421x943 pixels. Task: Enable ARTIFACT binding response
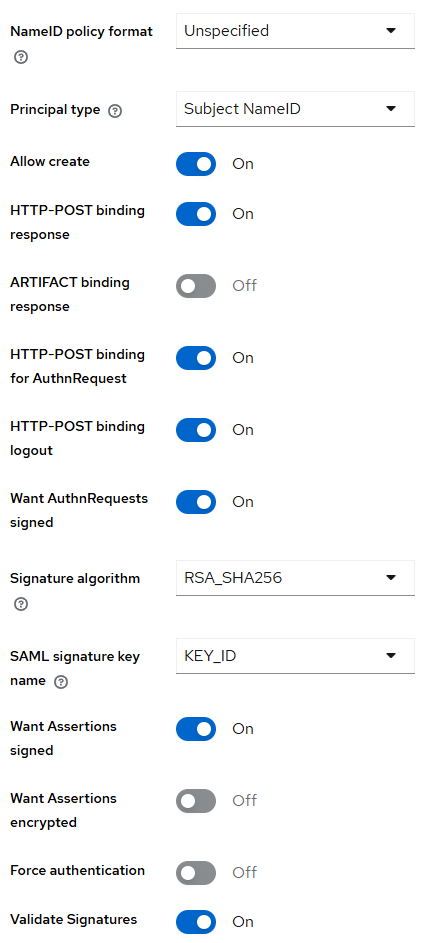coord(196,286)
